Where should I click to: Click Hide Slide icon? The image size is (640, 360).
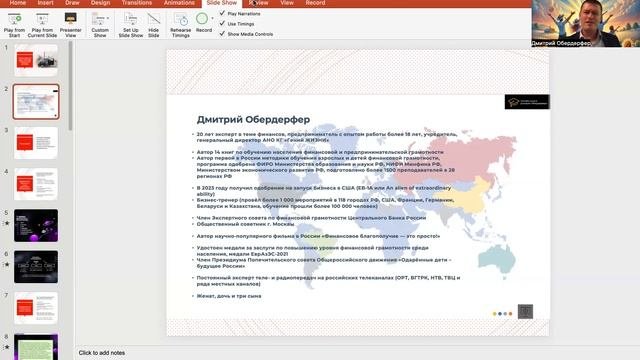tap(153, 24)
